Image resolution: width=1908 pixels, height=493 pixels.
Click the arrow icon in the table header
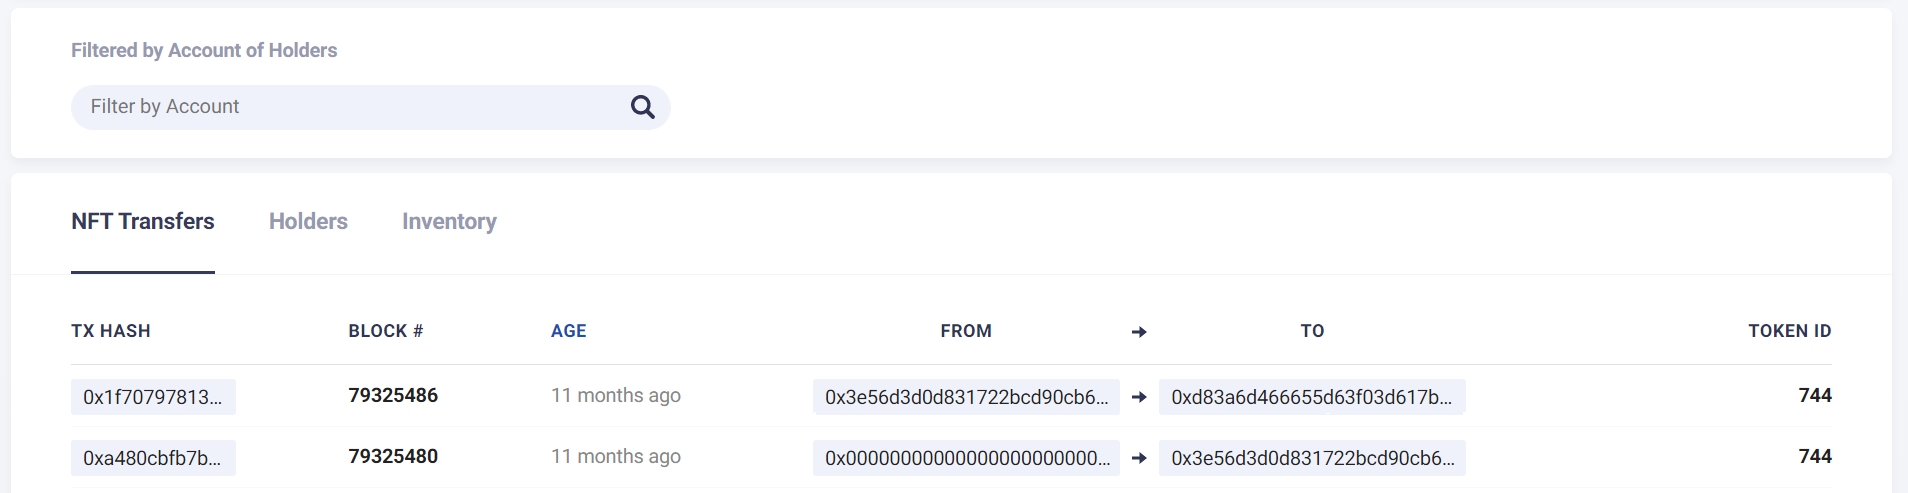tap(1139, 332)
